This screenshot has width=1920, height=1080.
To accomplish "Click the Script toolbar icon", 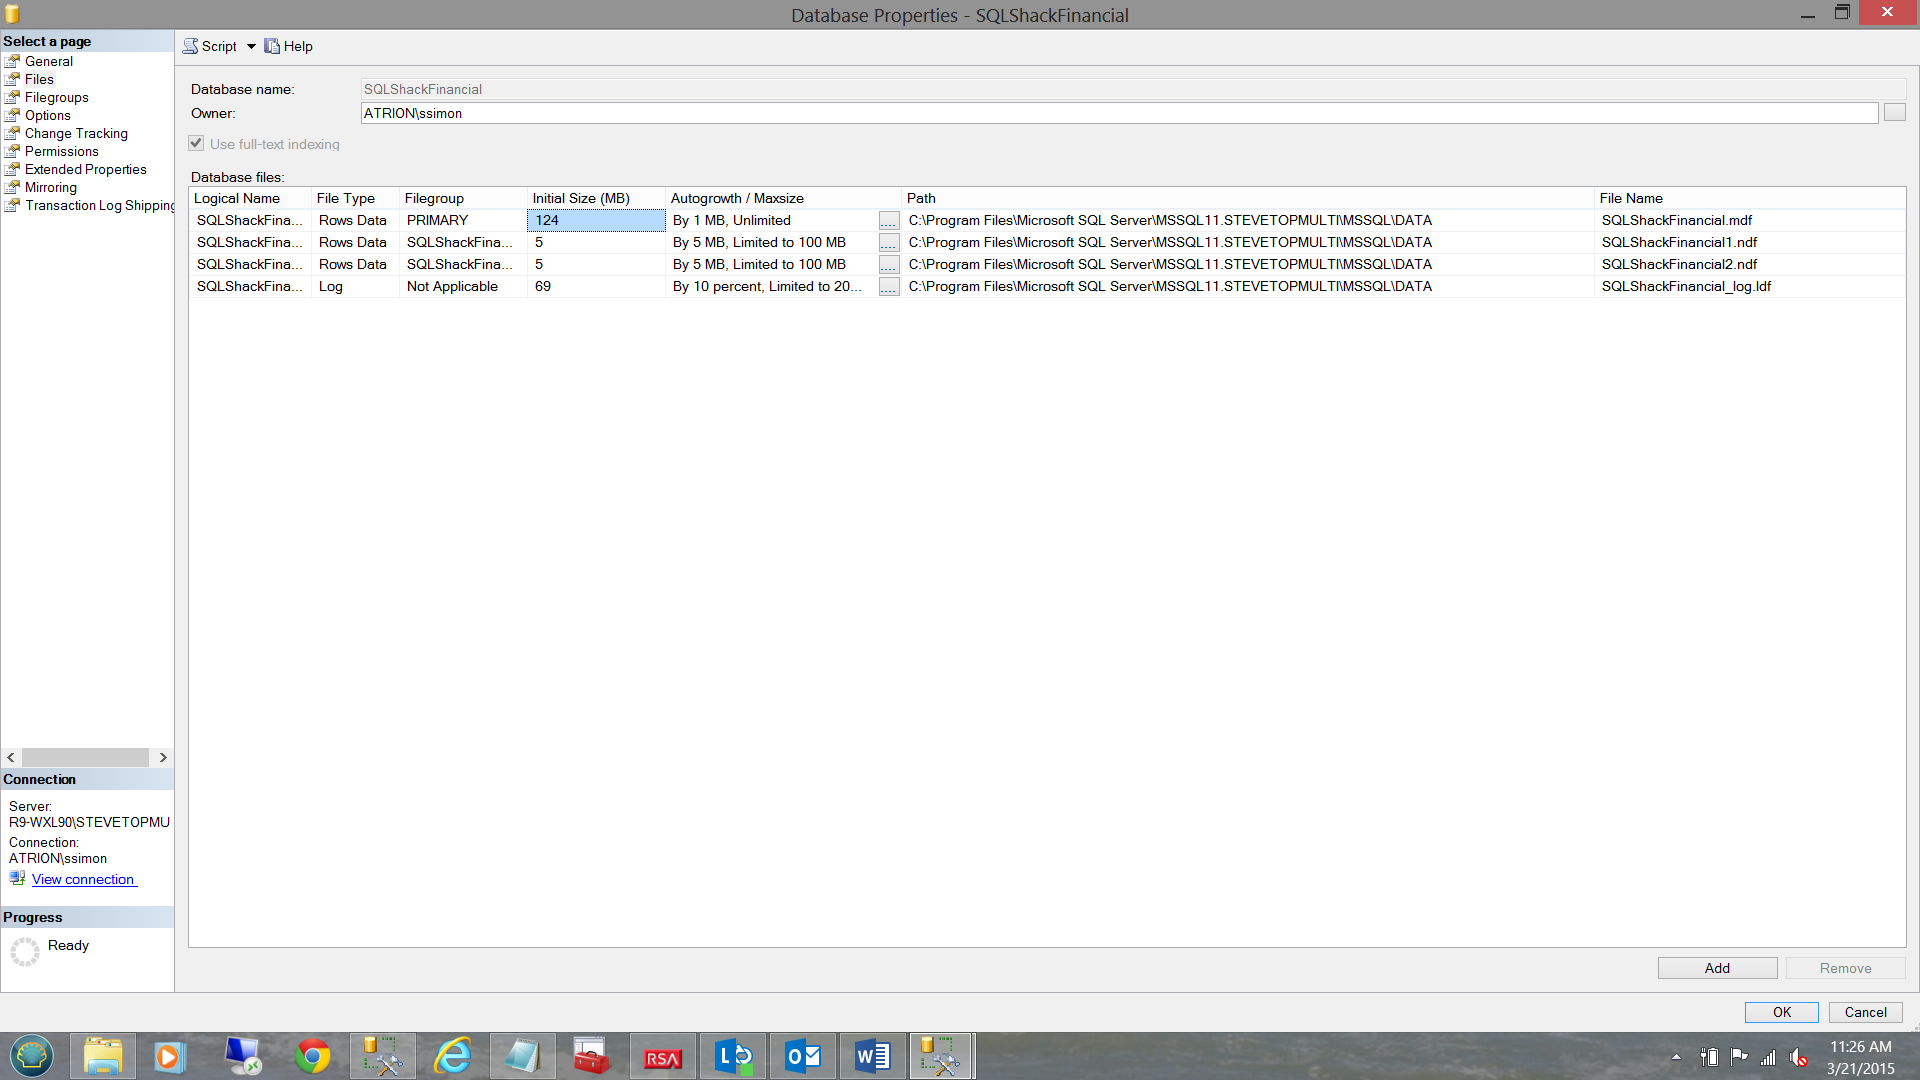I will pyautogui.click(x=191, y=46).
